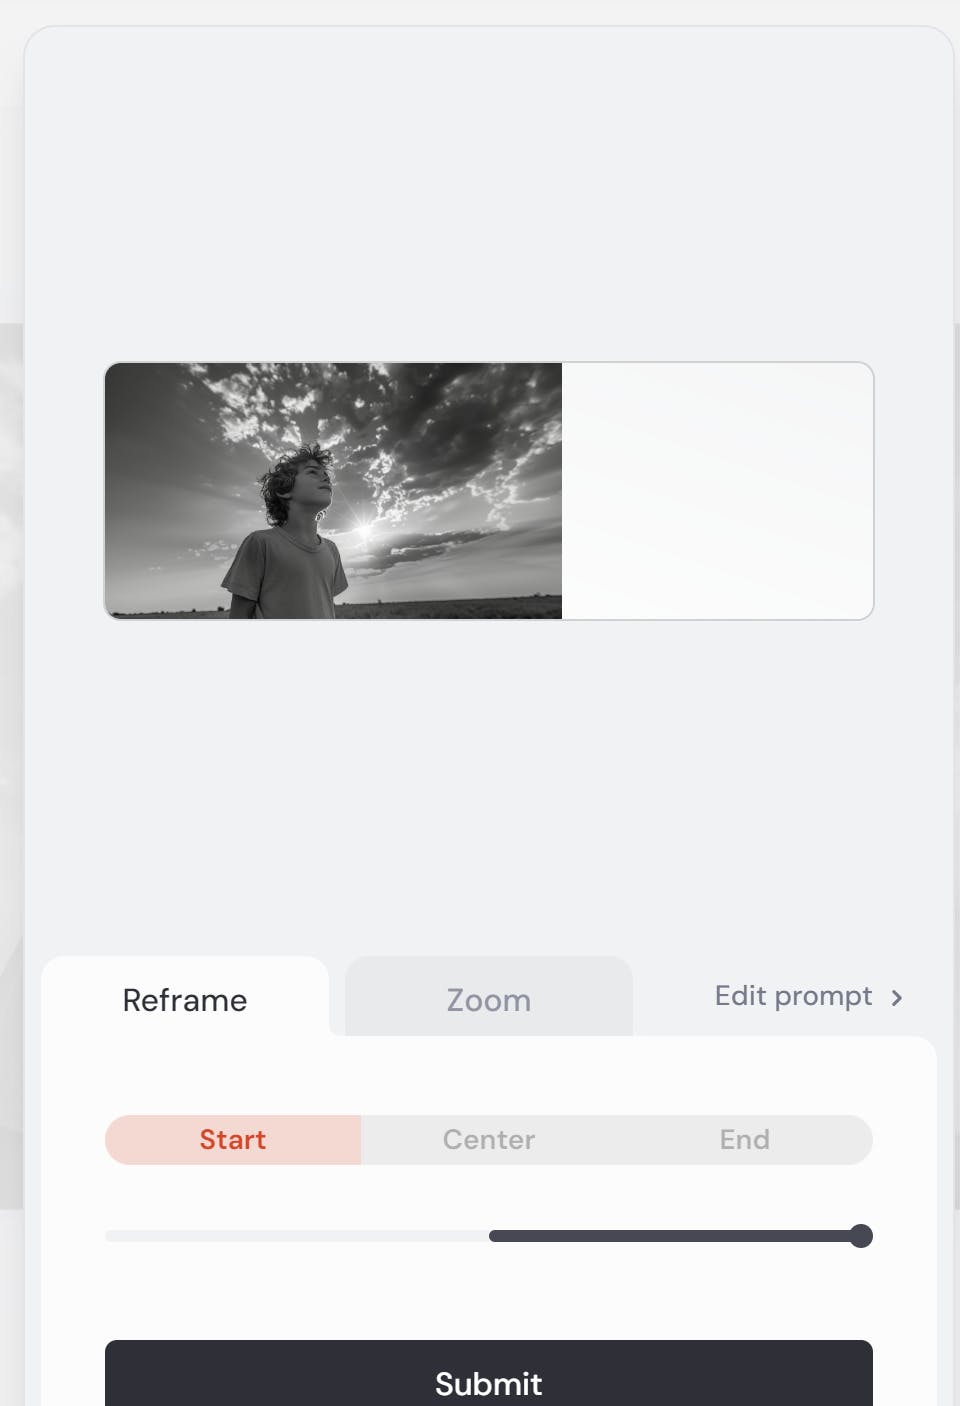Set alignment to End
The height and width of the screenshot is (1406, 960).
click(745, 1140)
